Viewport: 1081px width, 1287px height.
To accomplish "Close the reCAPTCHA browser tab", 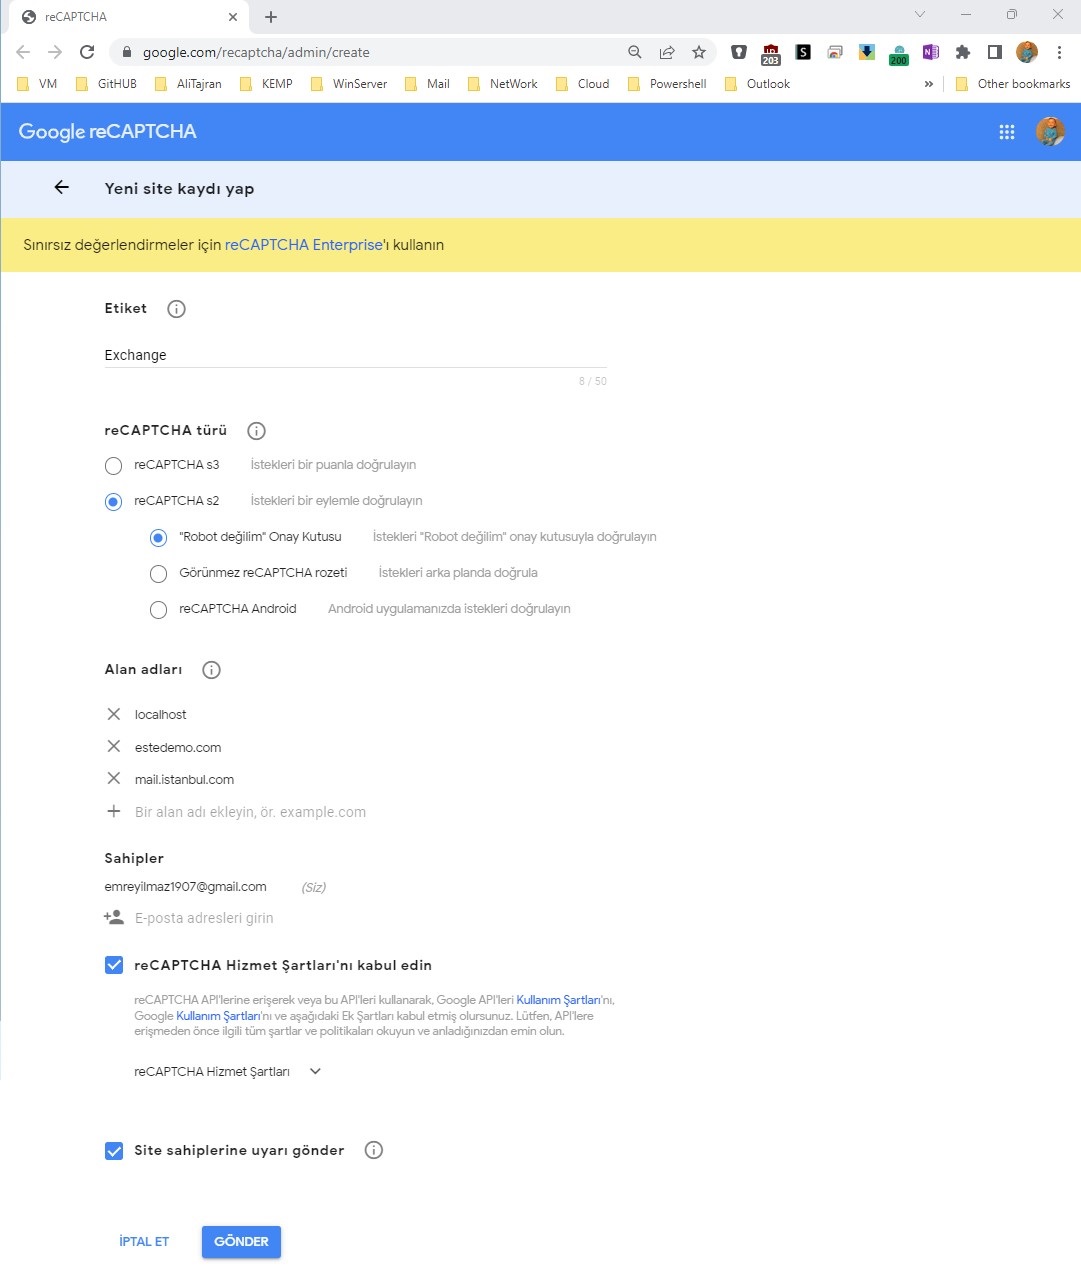I will tap(233, 17).
